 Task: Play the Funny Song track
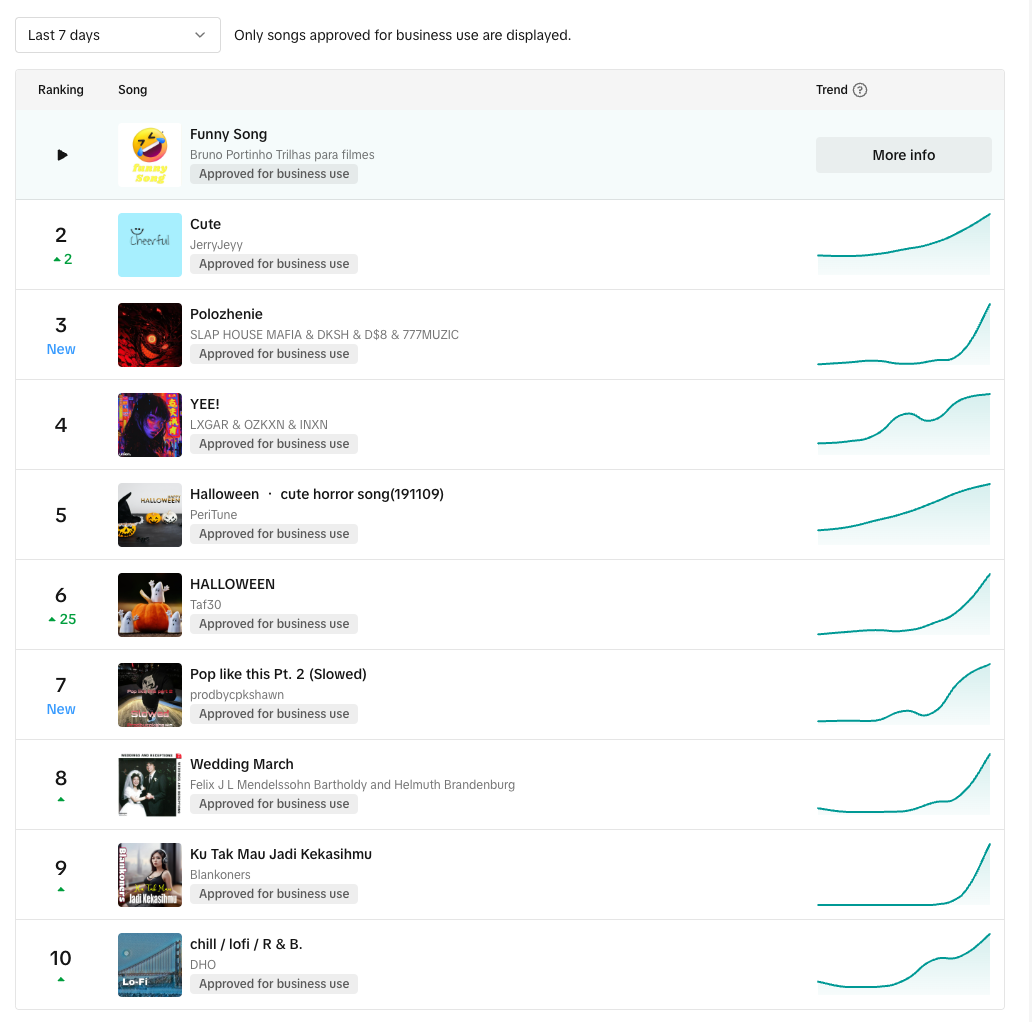point(62,155)
